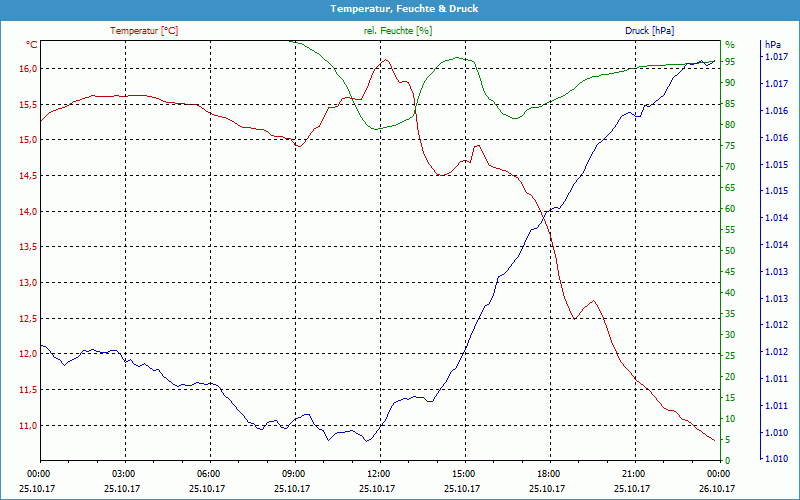Click the '13,0' temperature axis tick
Image resolution: width=800 pixels, height=500 pixels.
coord(29,283)
